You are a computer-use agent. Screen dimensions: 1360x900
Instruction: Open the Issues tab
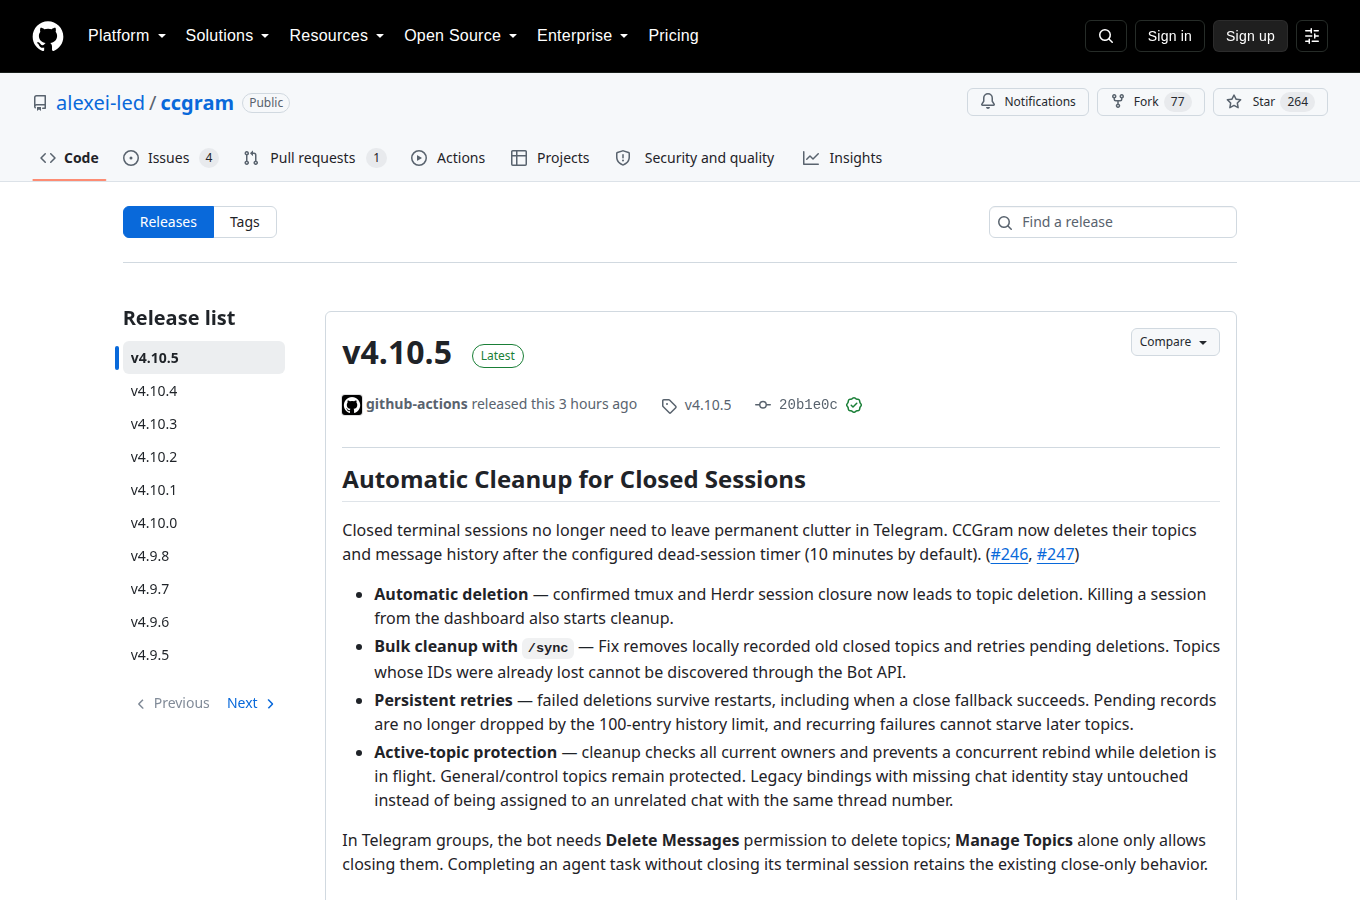tap(170, 158)
